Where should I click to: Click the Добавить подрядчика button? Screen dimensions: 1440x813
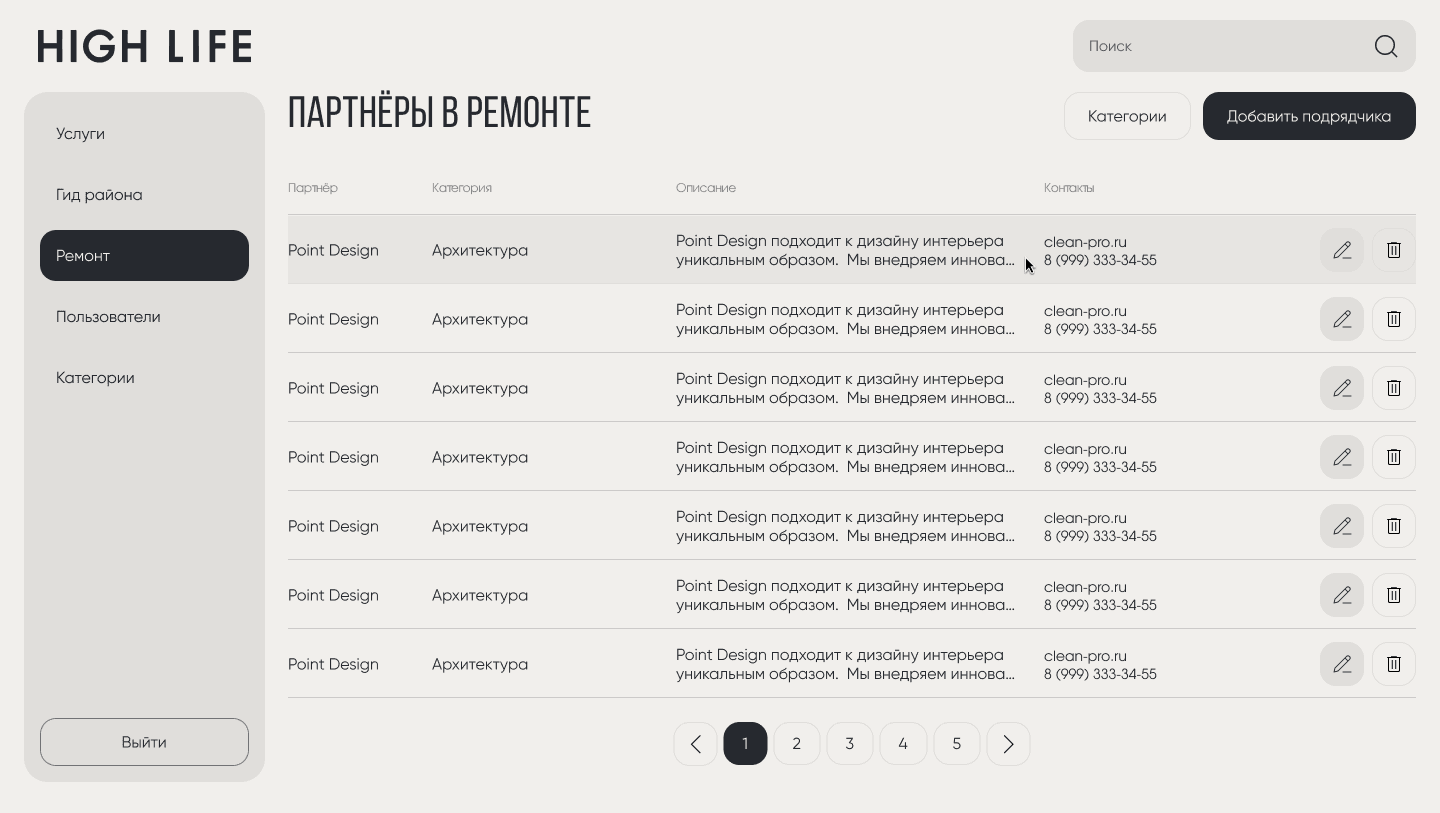[1308, 116]
